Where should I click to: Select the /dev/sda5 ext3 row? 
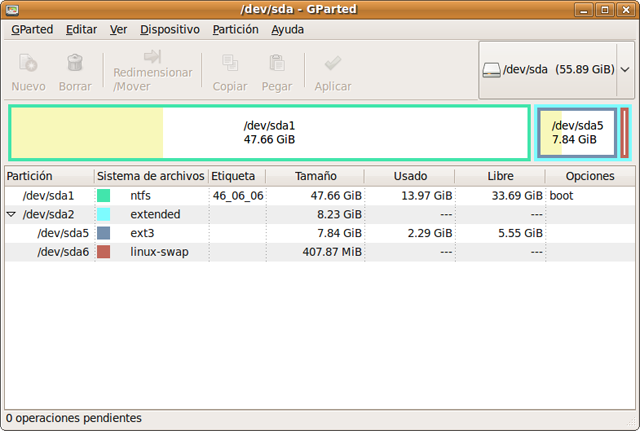click(x=300, y=233)
